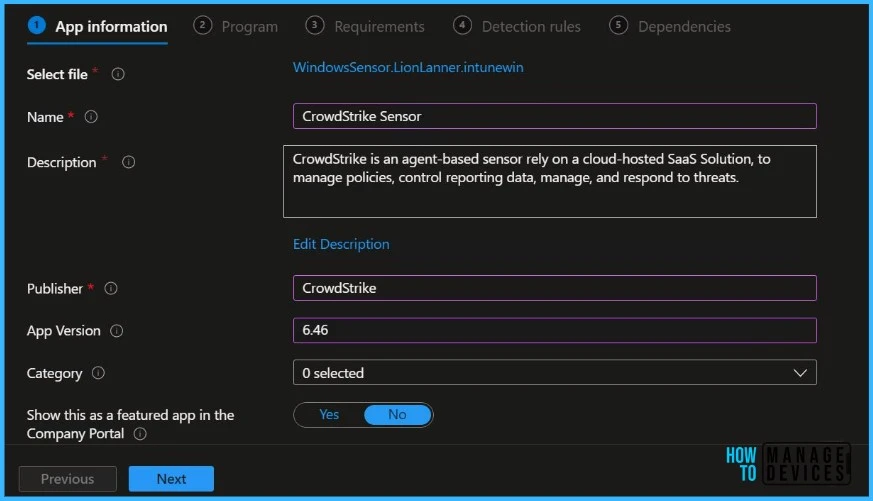Click the 'Select file' label text
The image size is (873, 501).
[57, 74]
